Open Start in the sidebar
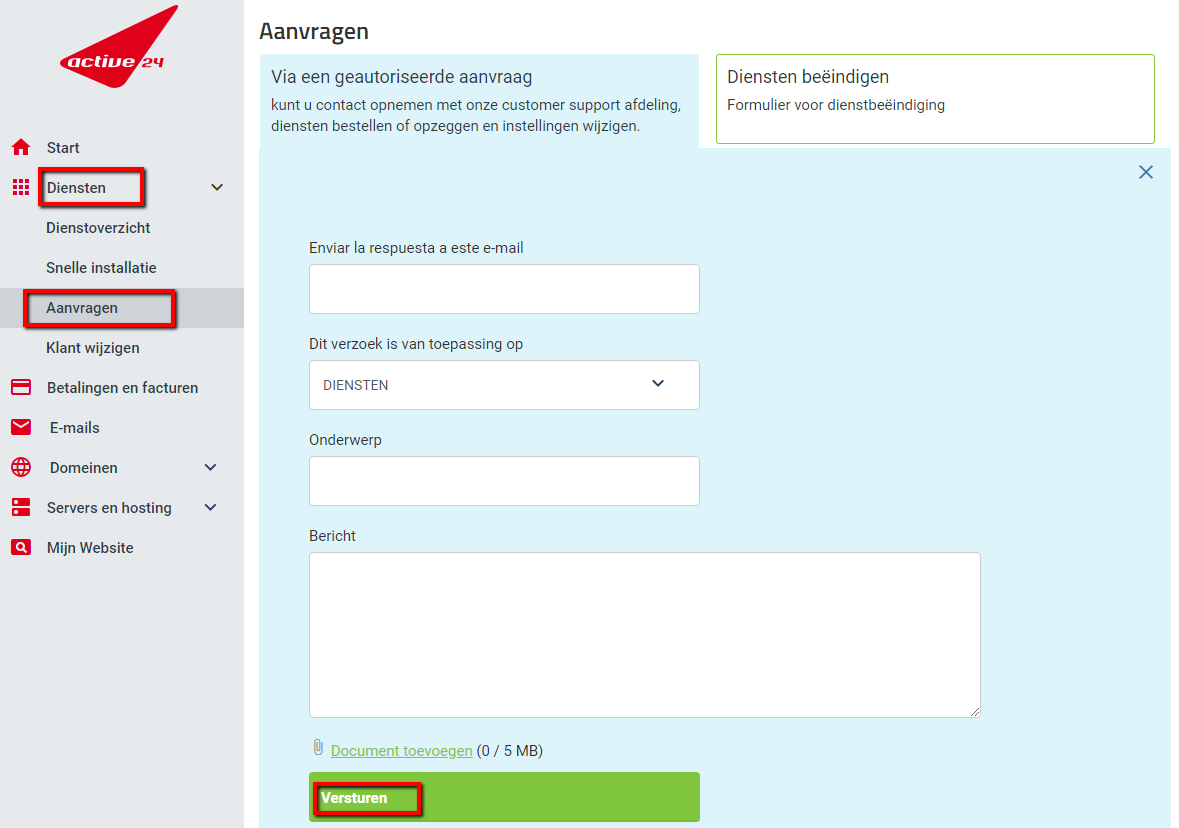This screenshot has width=1179, height=828. click(63, 148)
